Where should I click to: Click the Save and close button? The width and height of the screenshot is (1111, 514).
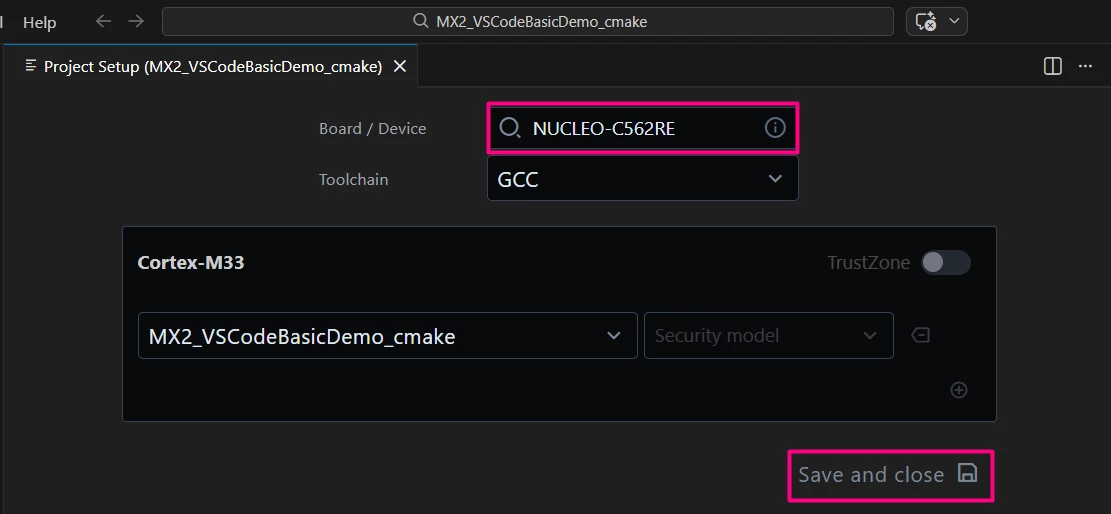click(891, 474)
